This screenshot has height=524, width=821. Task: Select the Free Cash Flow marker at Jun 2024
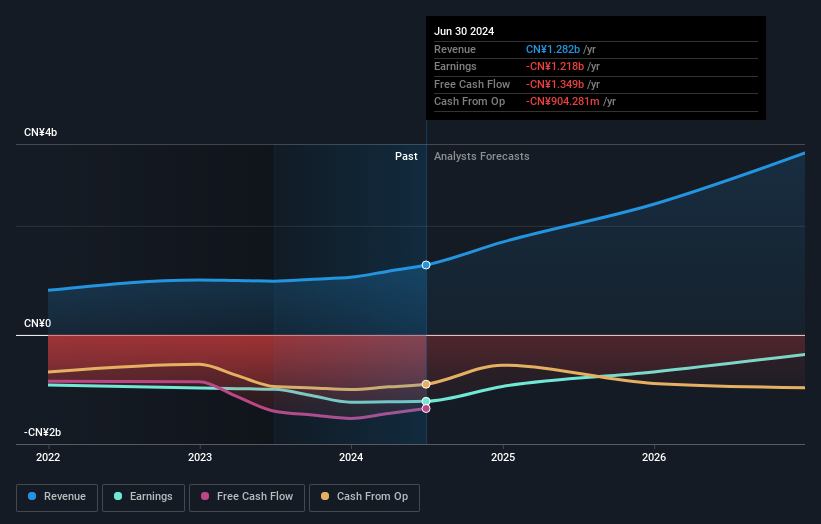(426, 408)
